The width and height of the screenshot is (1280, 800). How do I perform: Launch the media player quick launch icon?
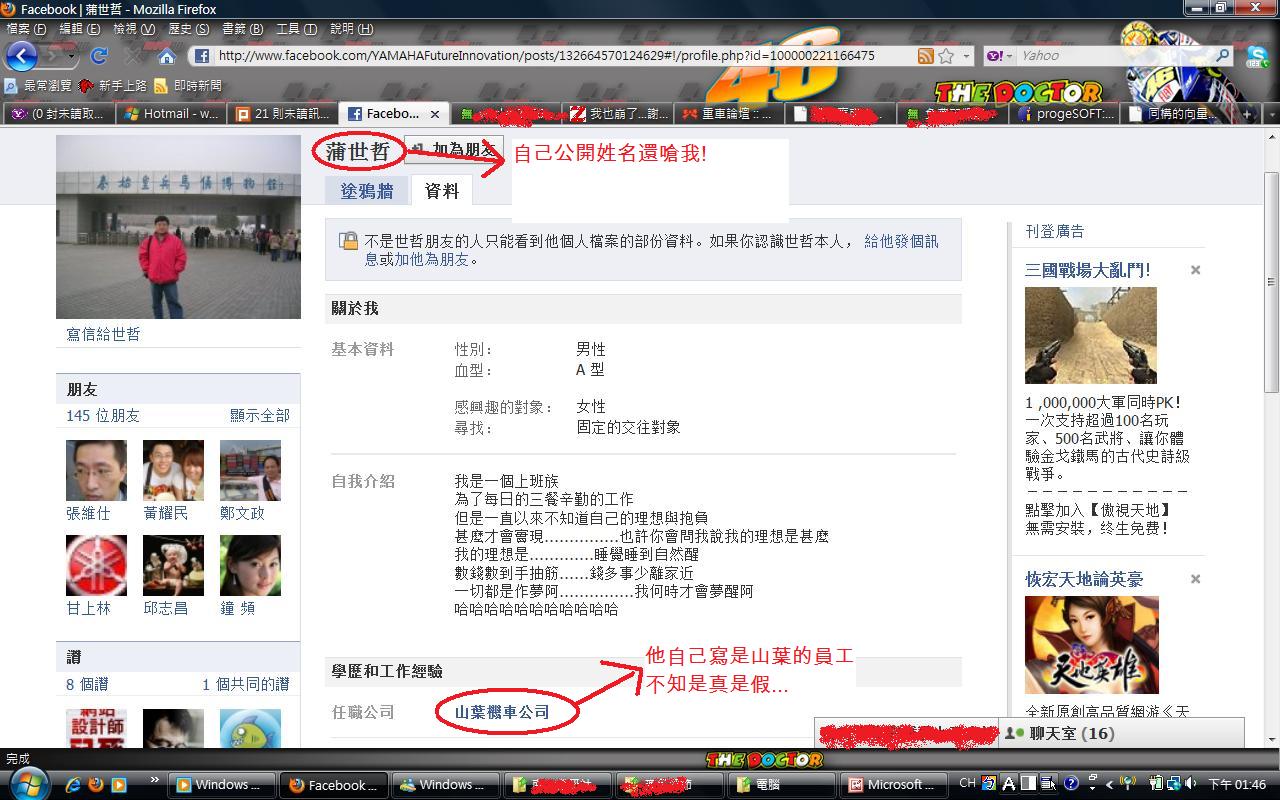tap(119, 785)
